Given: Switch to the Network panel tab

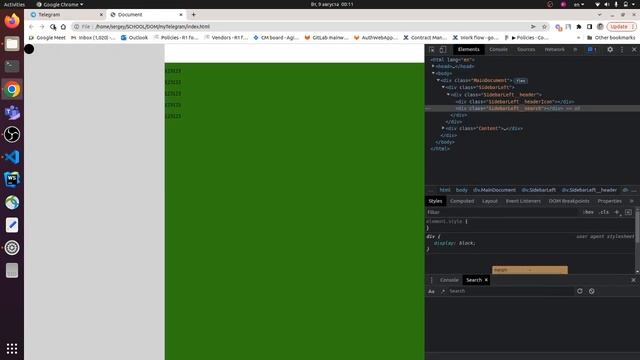Looking at the screenshot, I should (554, 49).
